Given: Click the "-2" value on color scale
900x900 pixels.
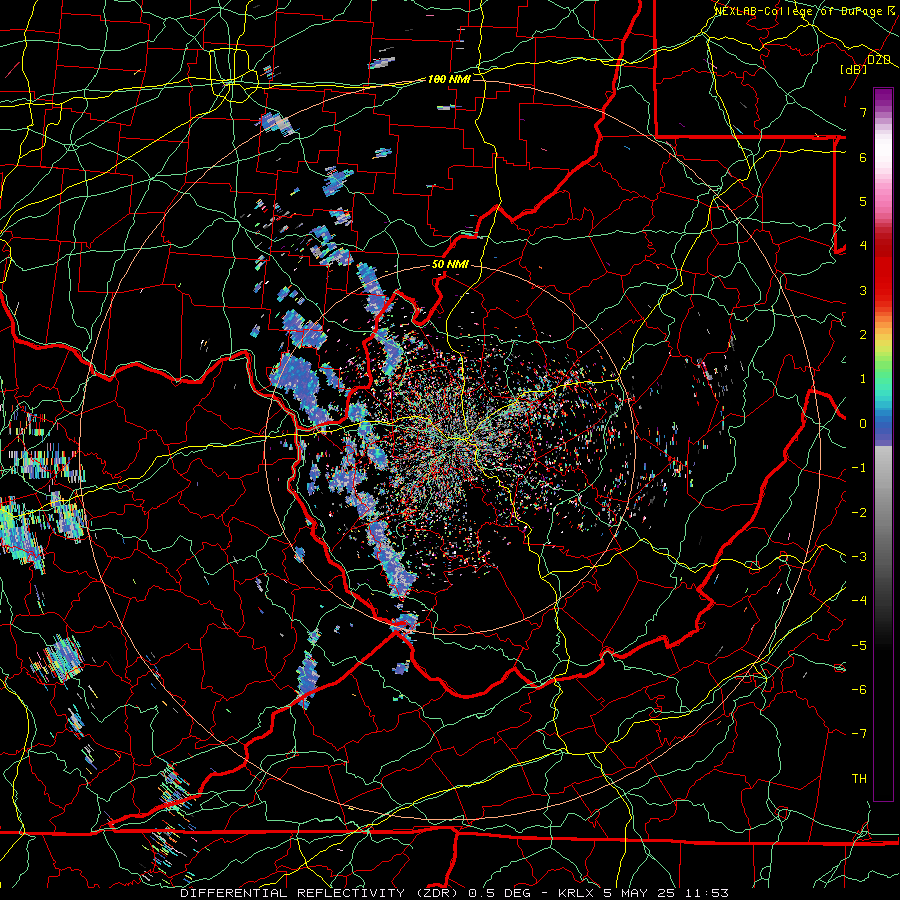Looking at the screenshot, I should tap(859, 513).
